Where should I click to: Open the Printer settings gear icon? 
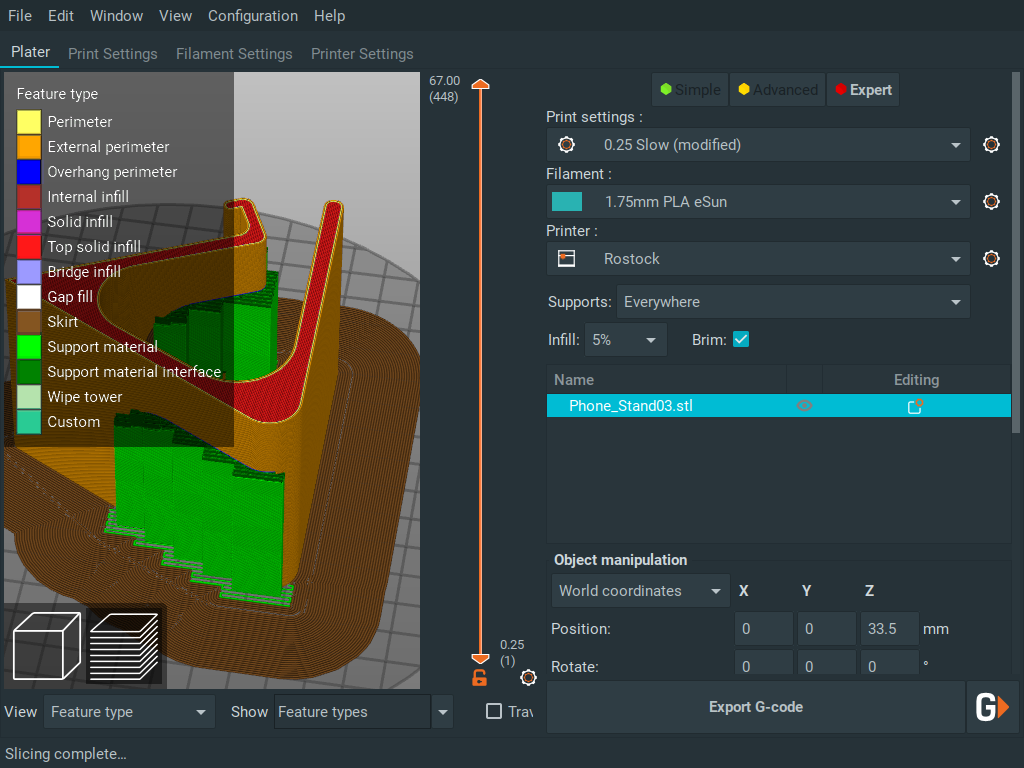coord(991,258)
